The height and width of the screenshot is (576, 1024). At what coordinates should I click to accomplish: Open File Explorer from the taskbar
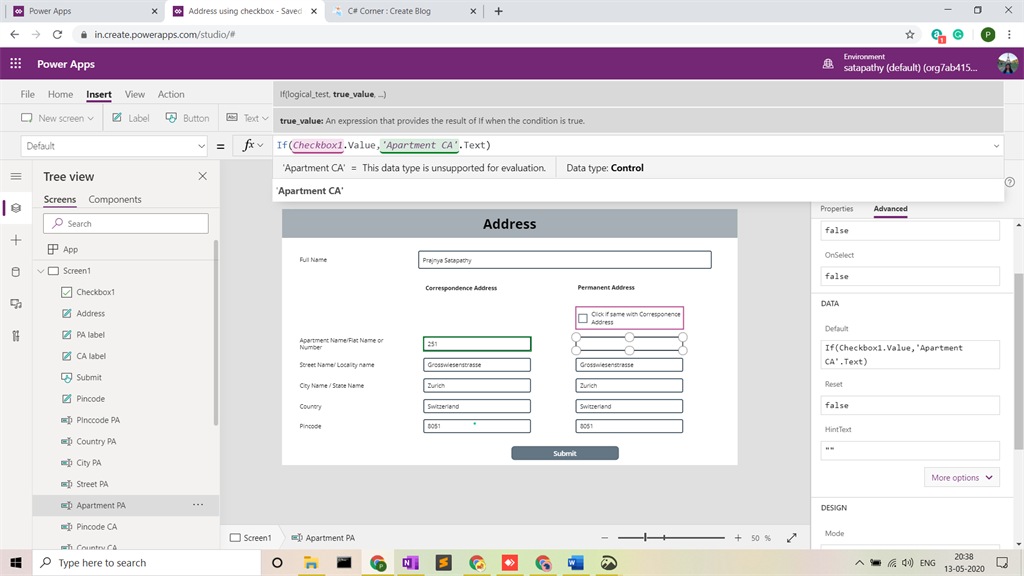click(x=311, y=562)
